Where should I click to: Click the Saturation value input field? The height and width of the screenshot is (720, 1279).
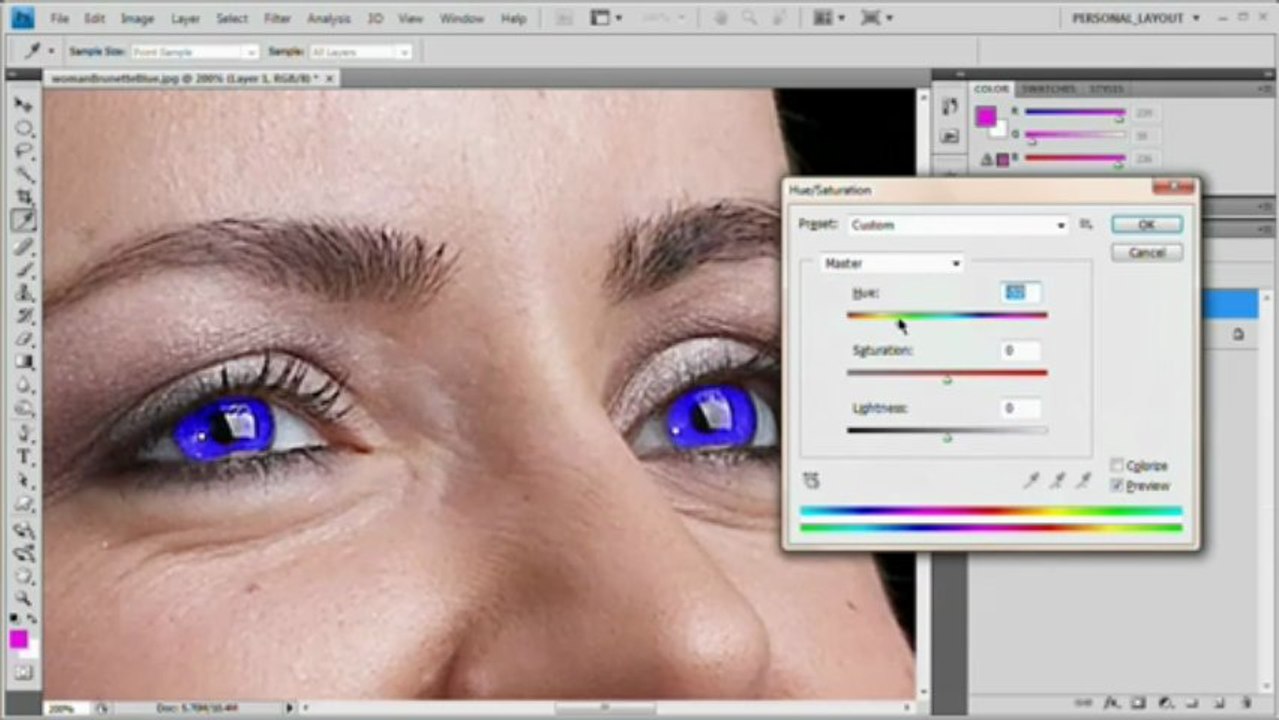[x=1021, y=350]
